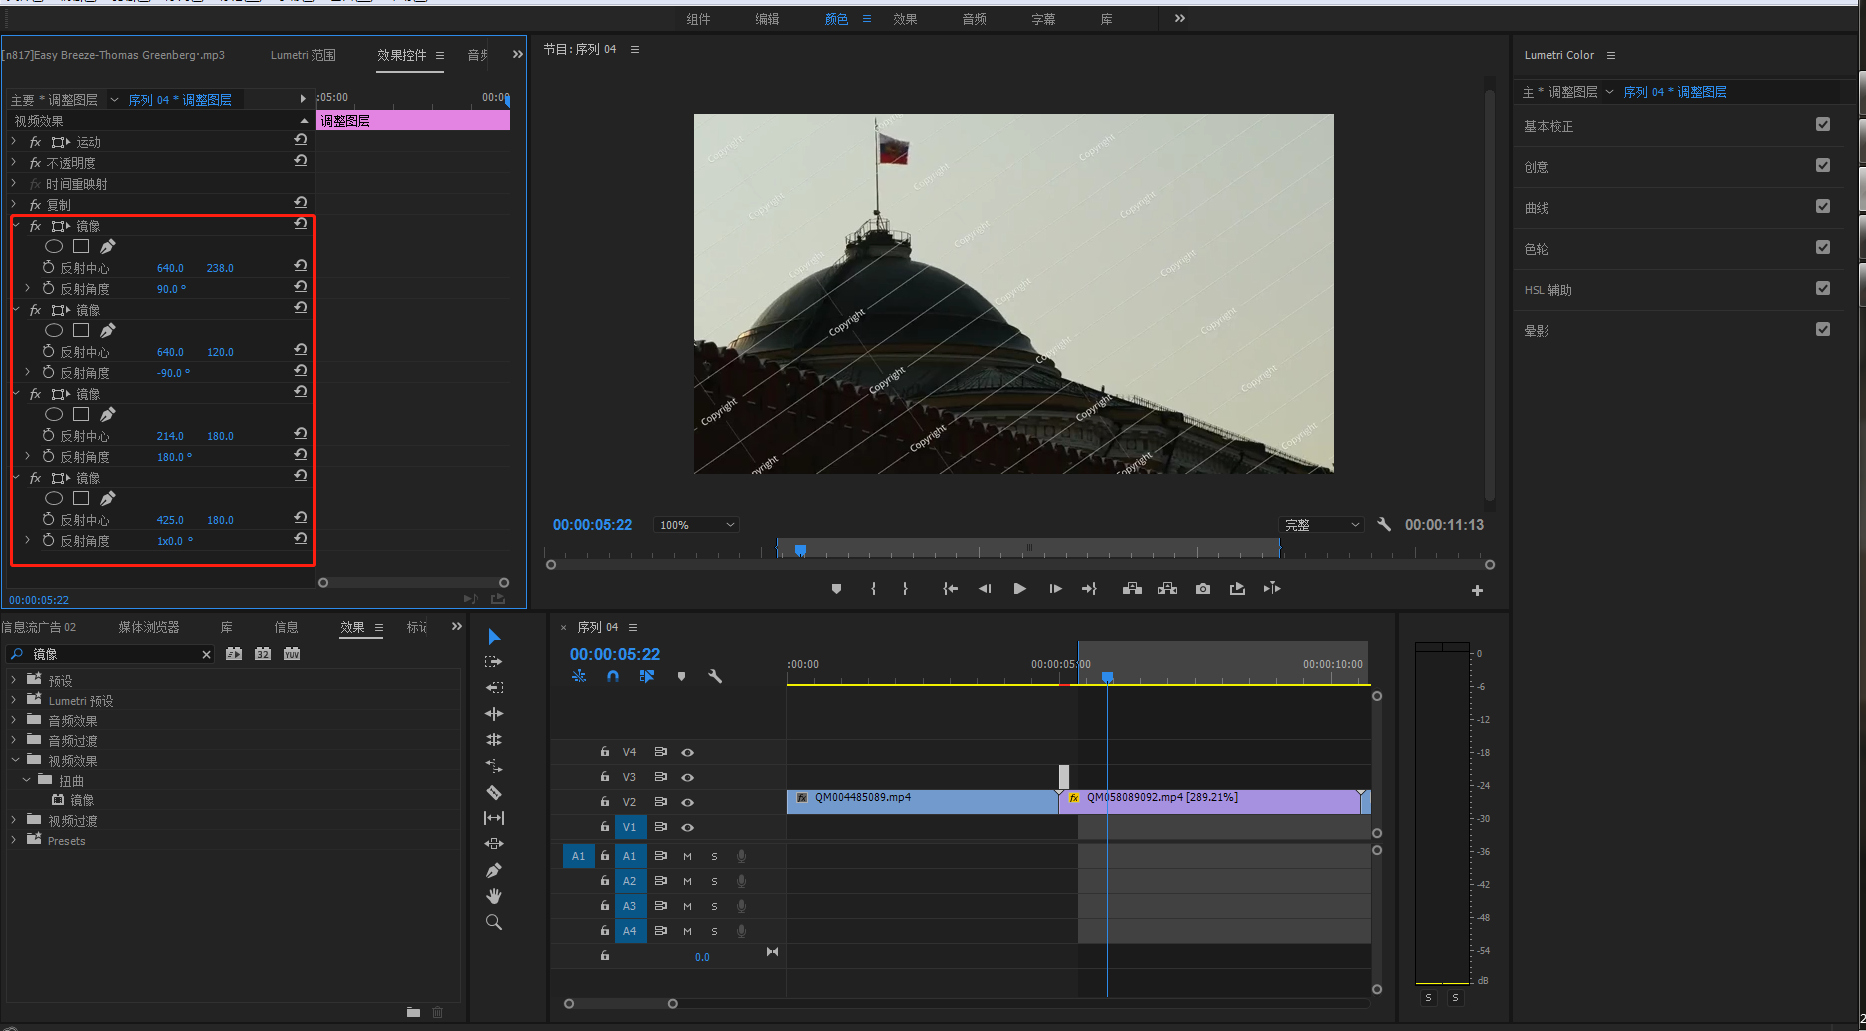Expand the 音频效果 folder
Image resolution: width=1866 pixels, height=1031 pixels.
(13, 720)
